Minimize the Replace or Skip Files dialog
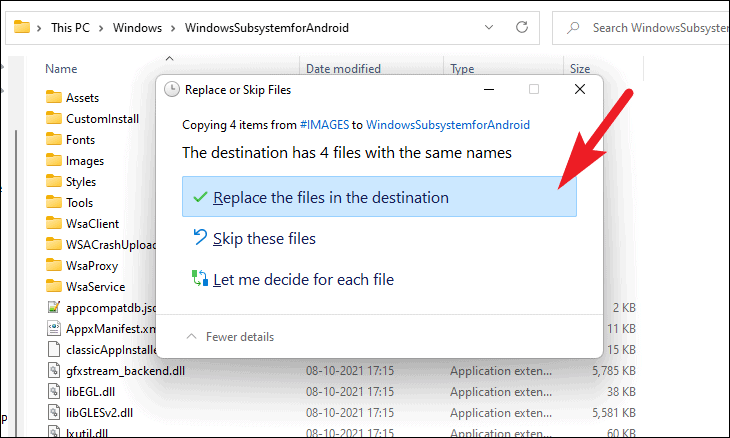 pyautogui.click(x=489, y=89)
